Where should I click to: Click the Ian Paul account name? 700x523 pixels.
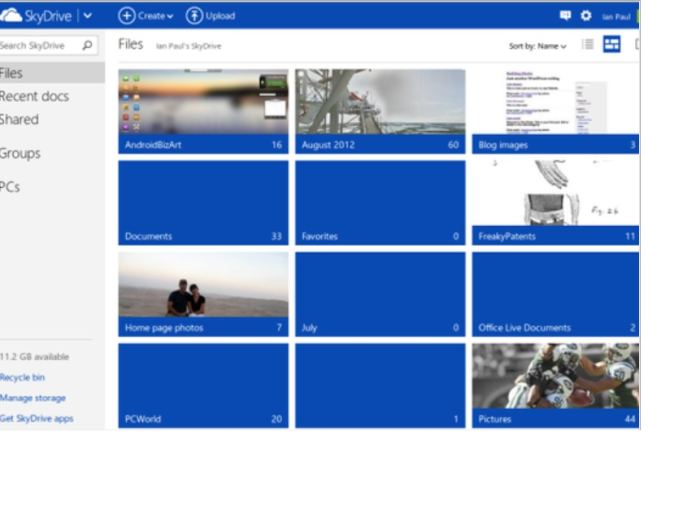(616, 17)
